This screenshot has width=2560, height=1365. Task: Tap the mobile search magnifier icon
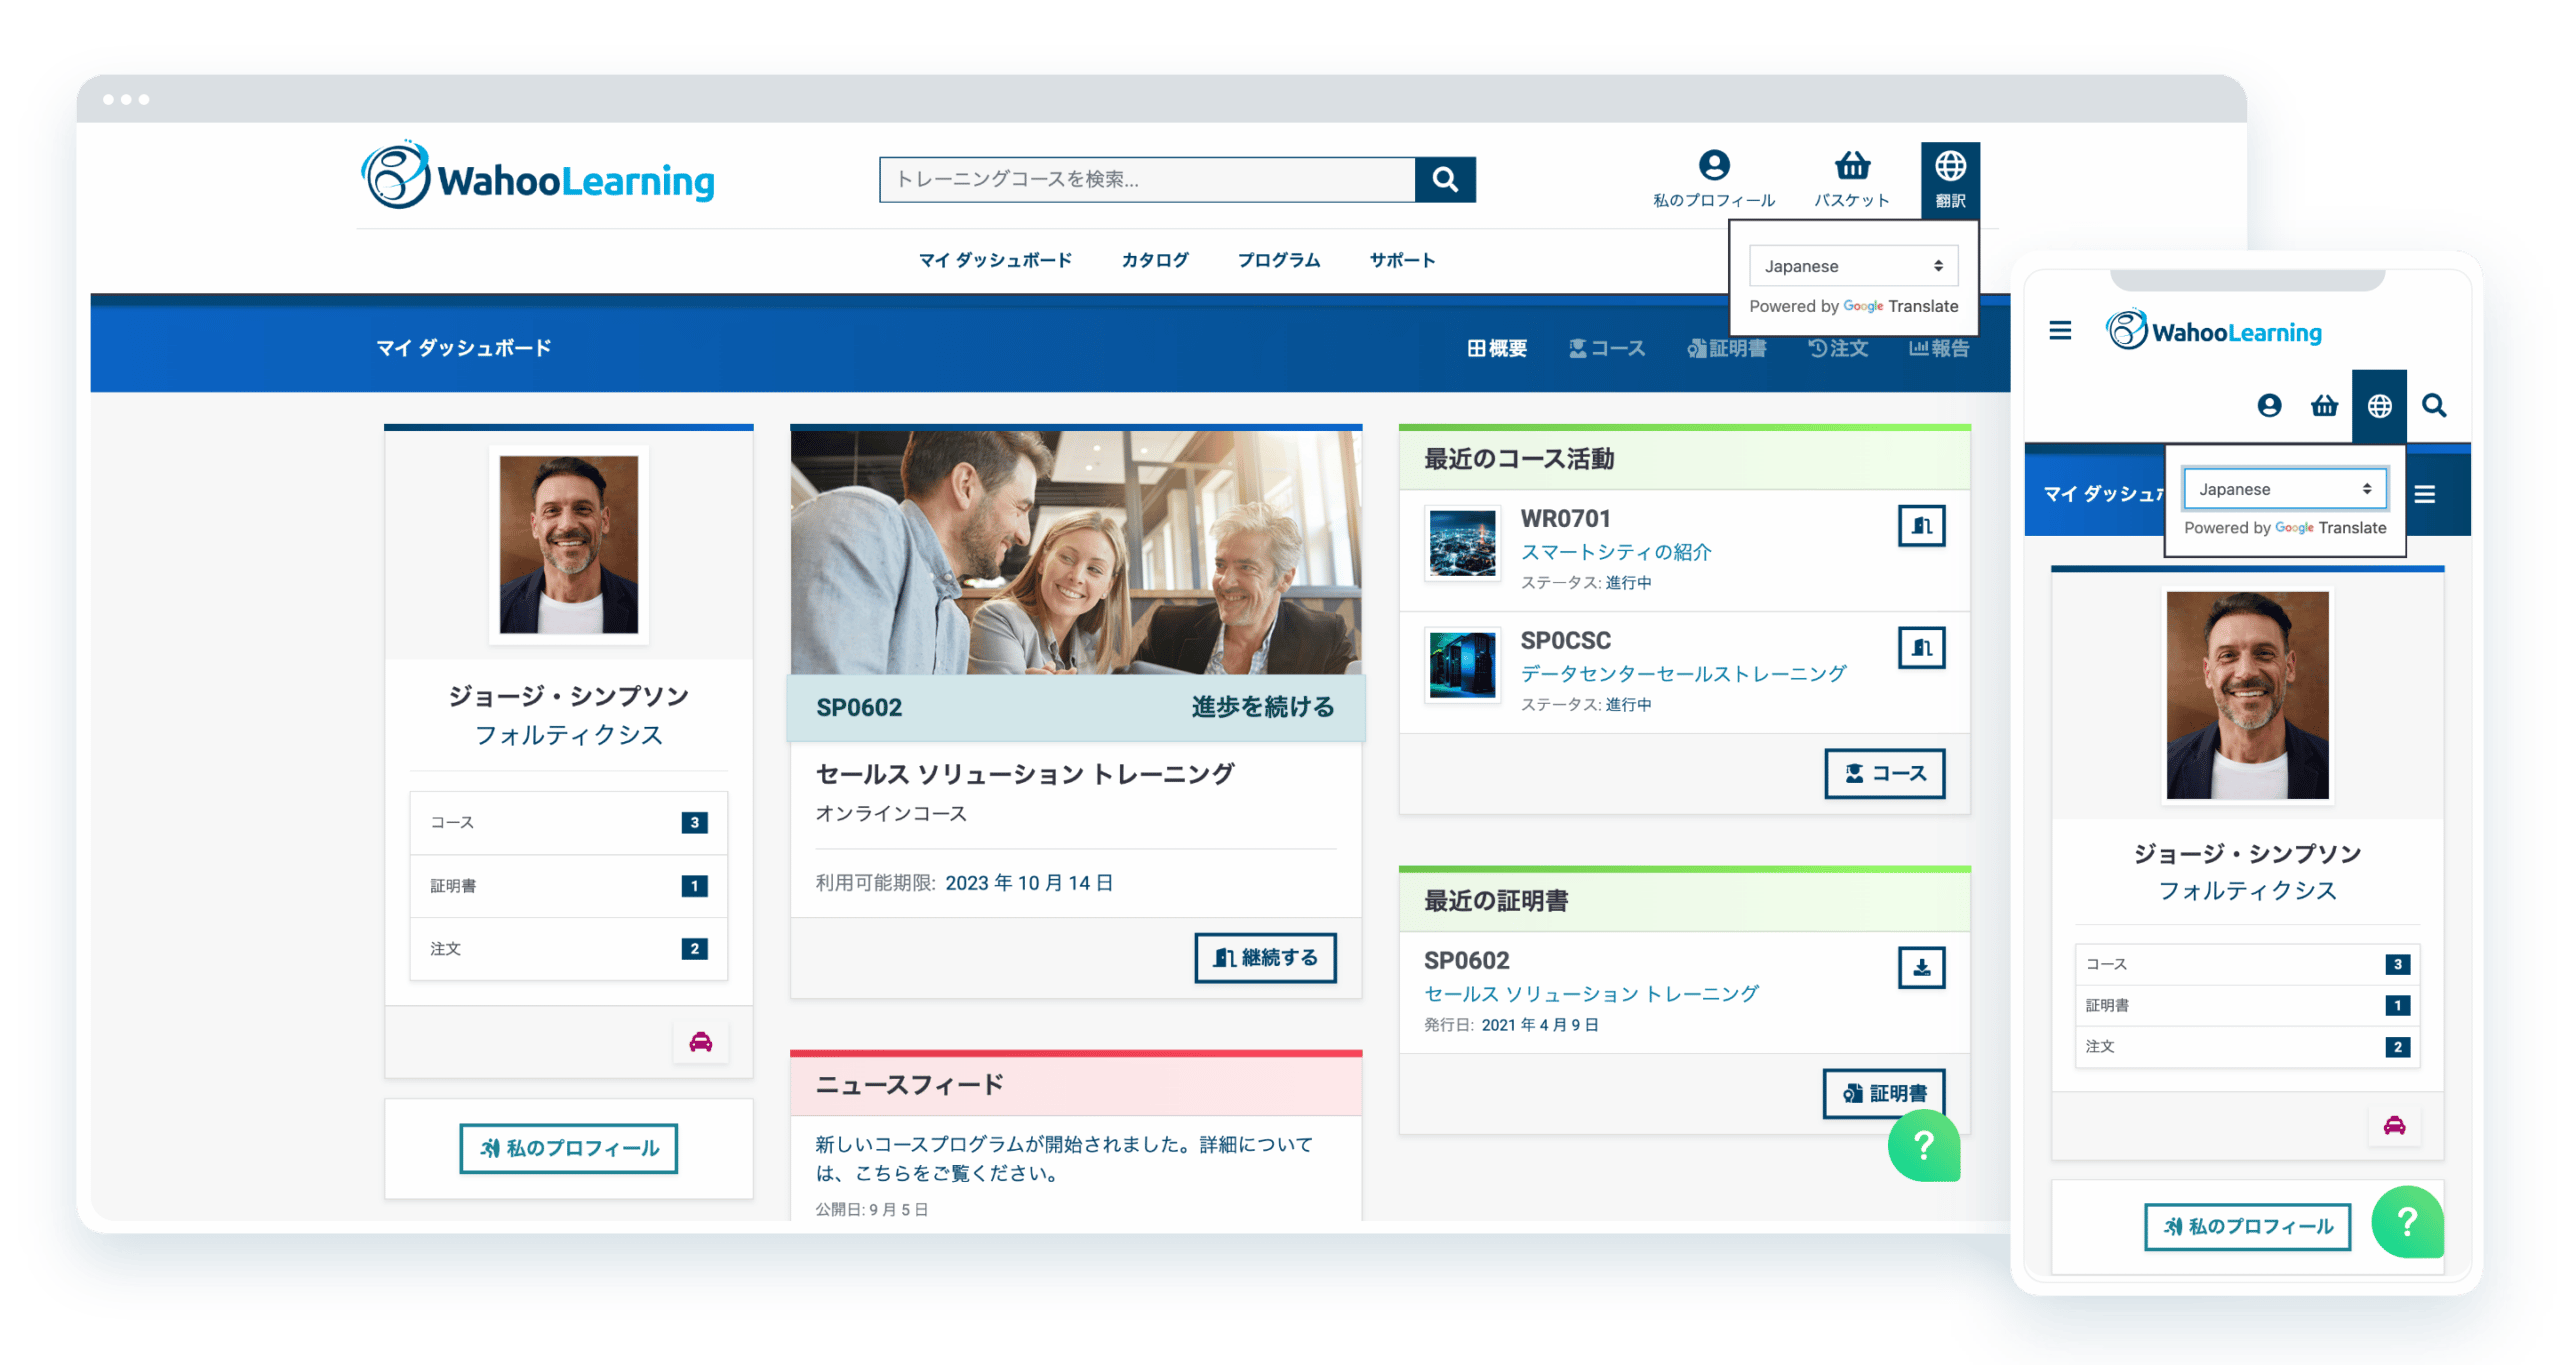pos(2433,406)
